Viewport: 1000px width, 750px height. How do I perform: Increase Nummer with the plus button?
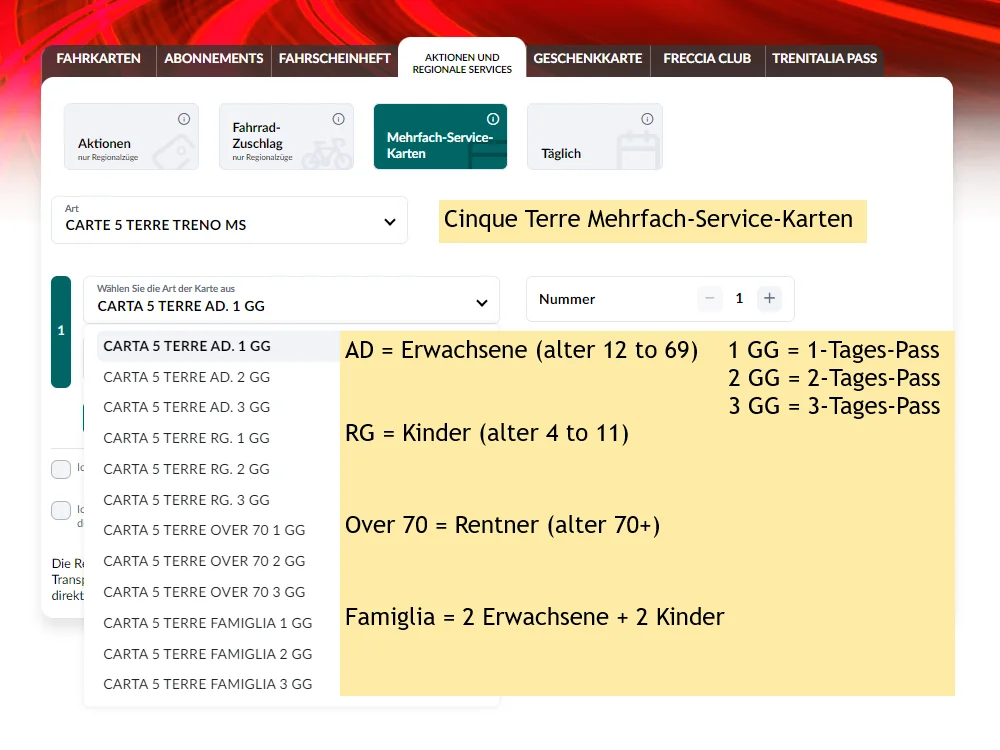(x=769, y=298)
